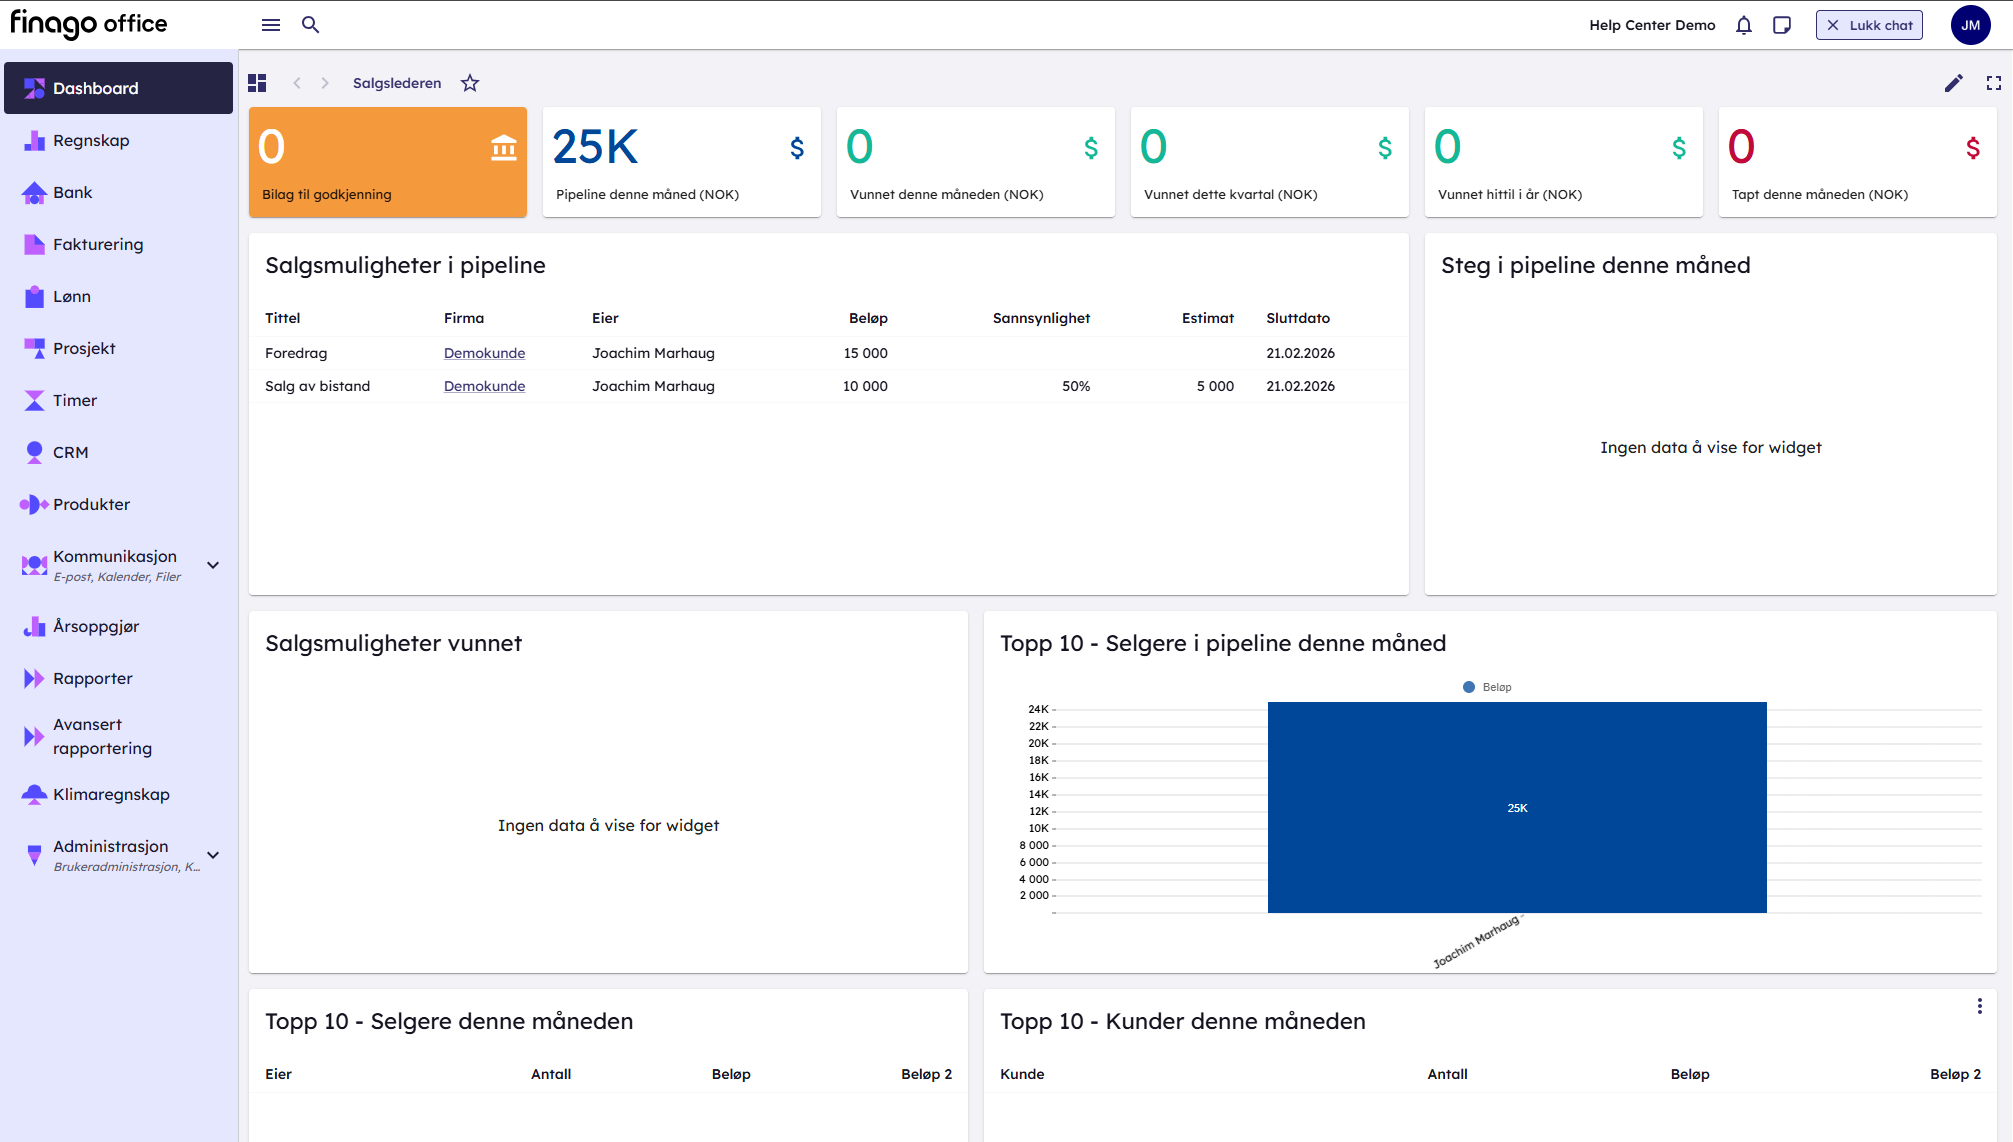Click the JM user avatar
The width and height of the screenshot is (2013, 1142).
tap(1969, 25)
